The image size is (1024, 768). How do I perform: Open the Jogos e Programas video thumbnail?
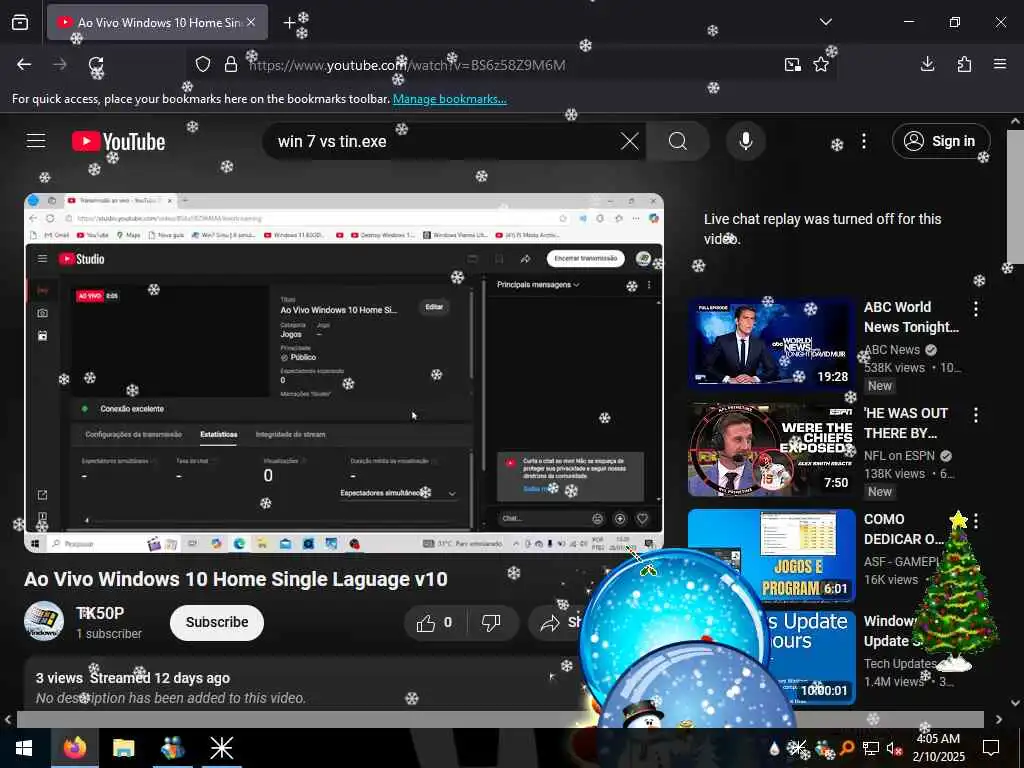[771, 555]
